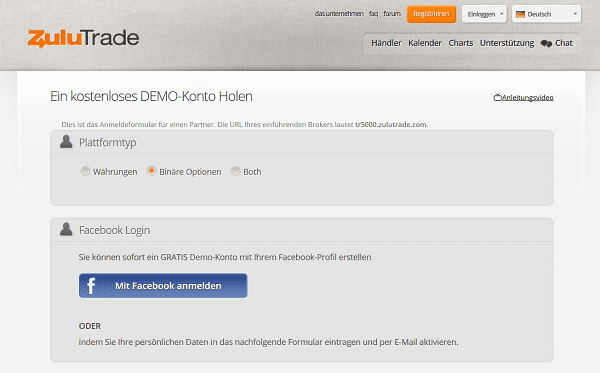Select the Binäre Optionen radio button

152,171
